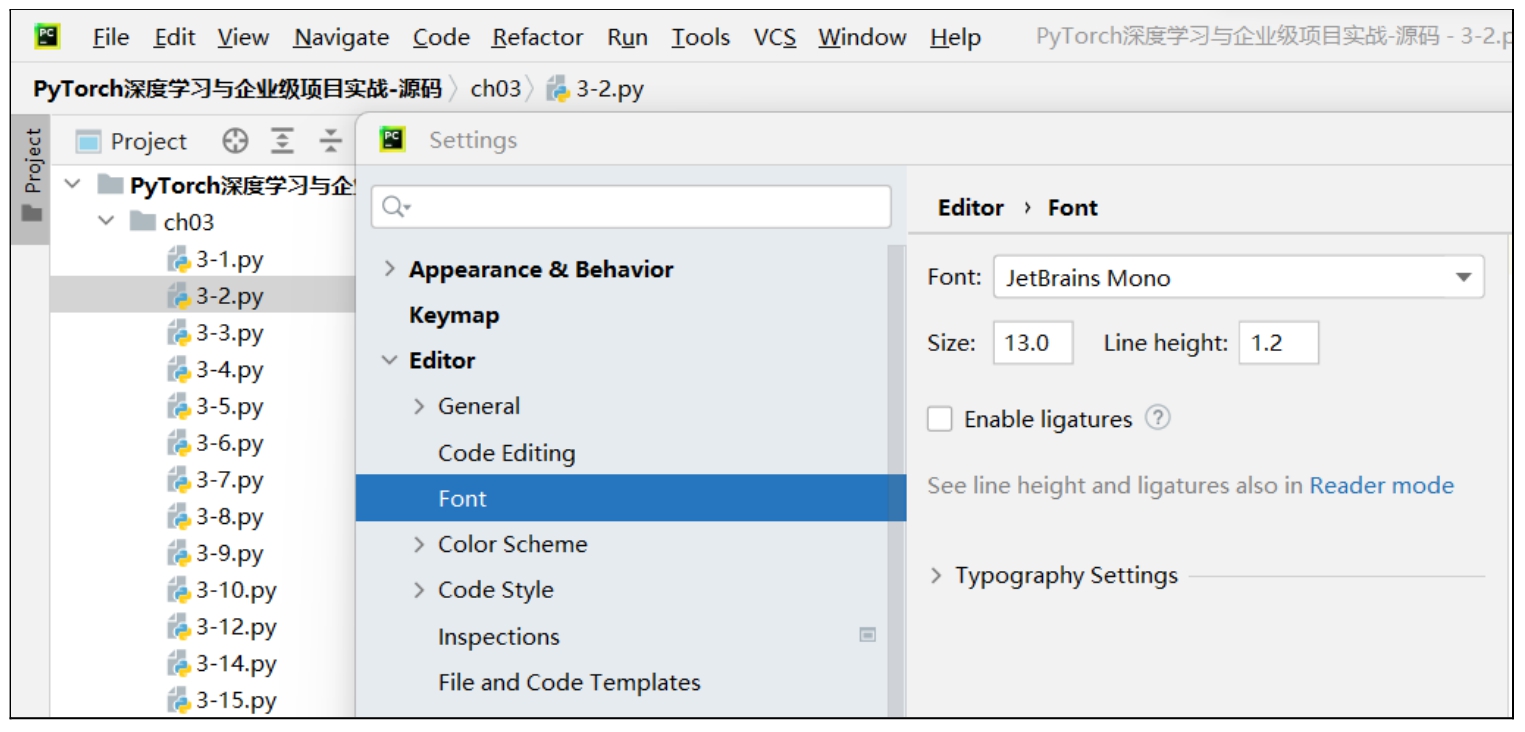Image resolution: width=1525 pixels, height=732 pixels.
Task: Select File and Code Templates setting
Action: point(569,683)
